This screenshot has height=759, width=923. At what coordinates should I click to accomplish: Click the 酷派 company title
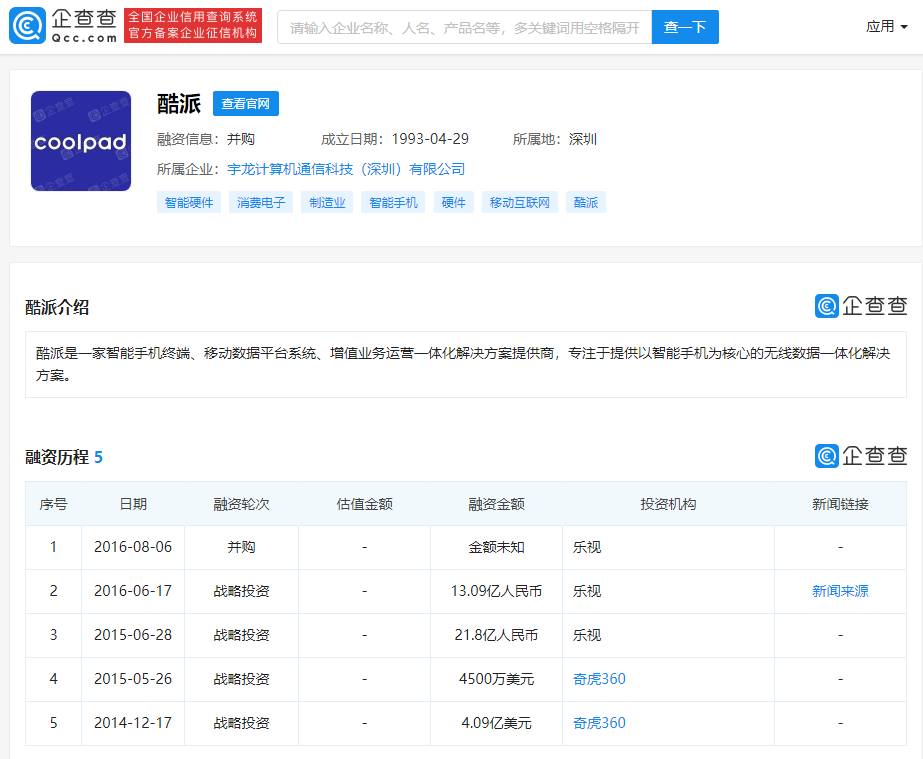tap(179, 104)
